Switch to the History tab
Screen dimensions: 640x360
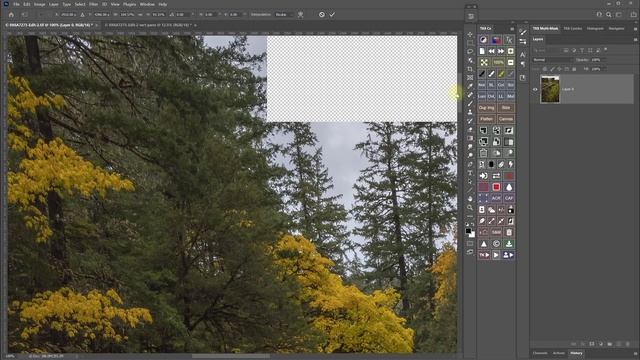coord(576,353)
